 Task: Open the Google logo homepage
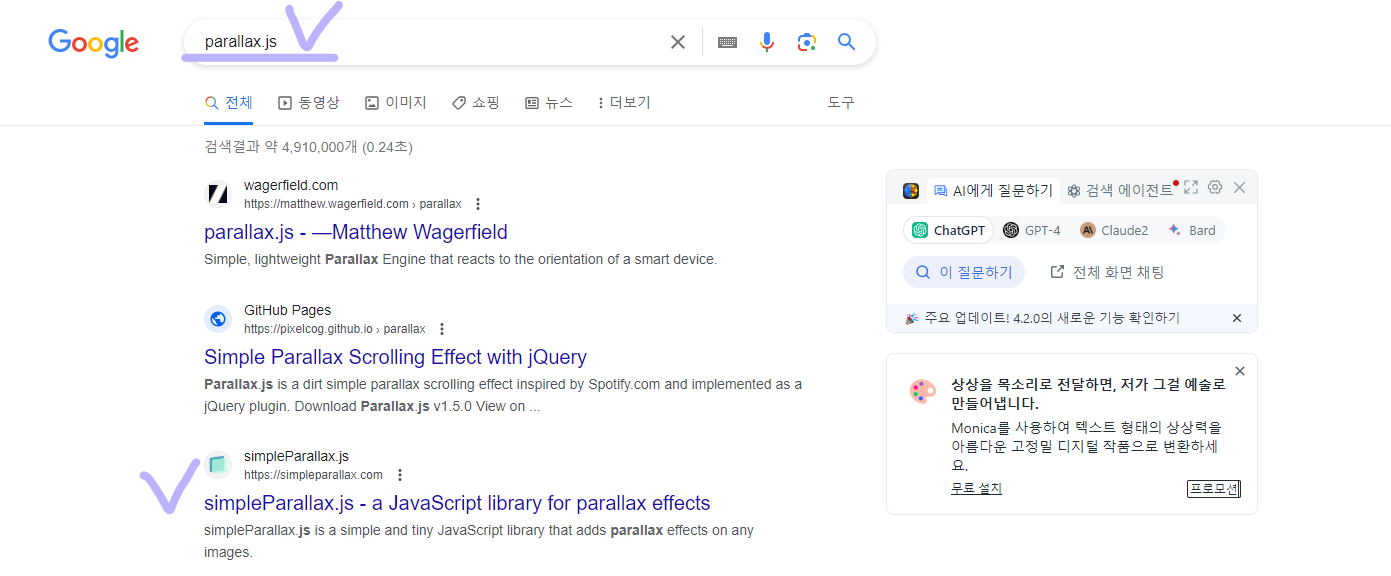point(93,42)
